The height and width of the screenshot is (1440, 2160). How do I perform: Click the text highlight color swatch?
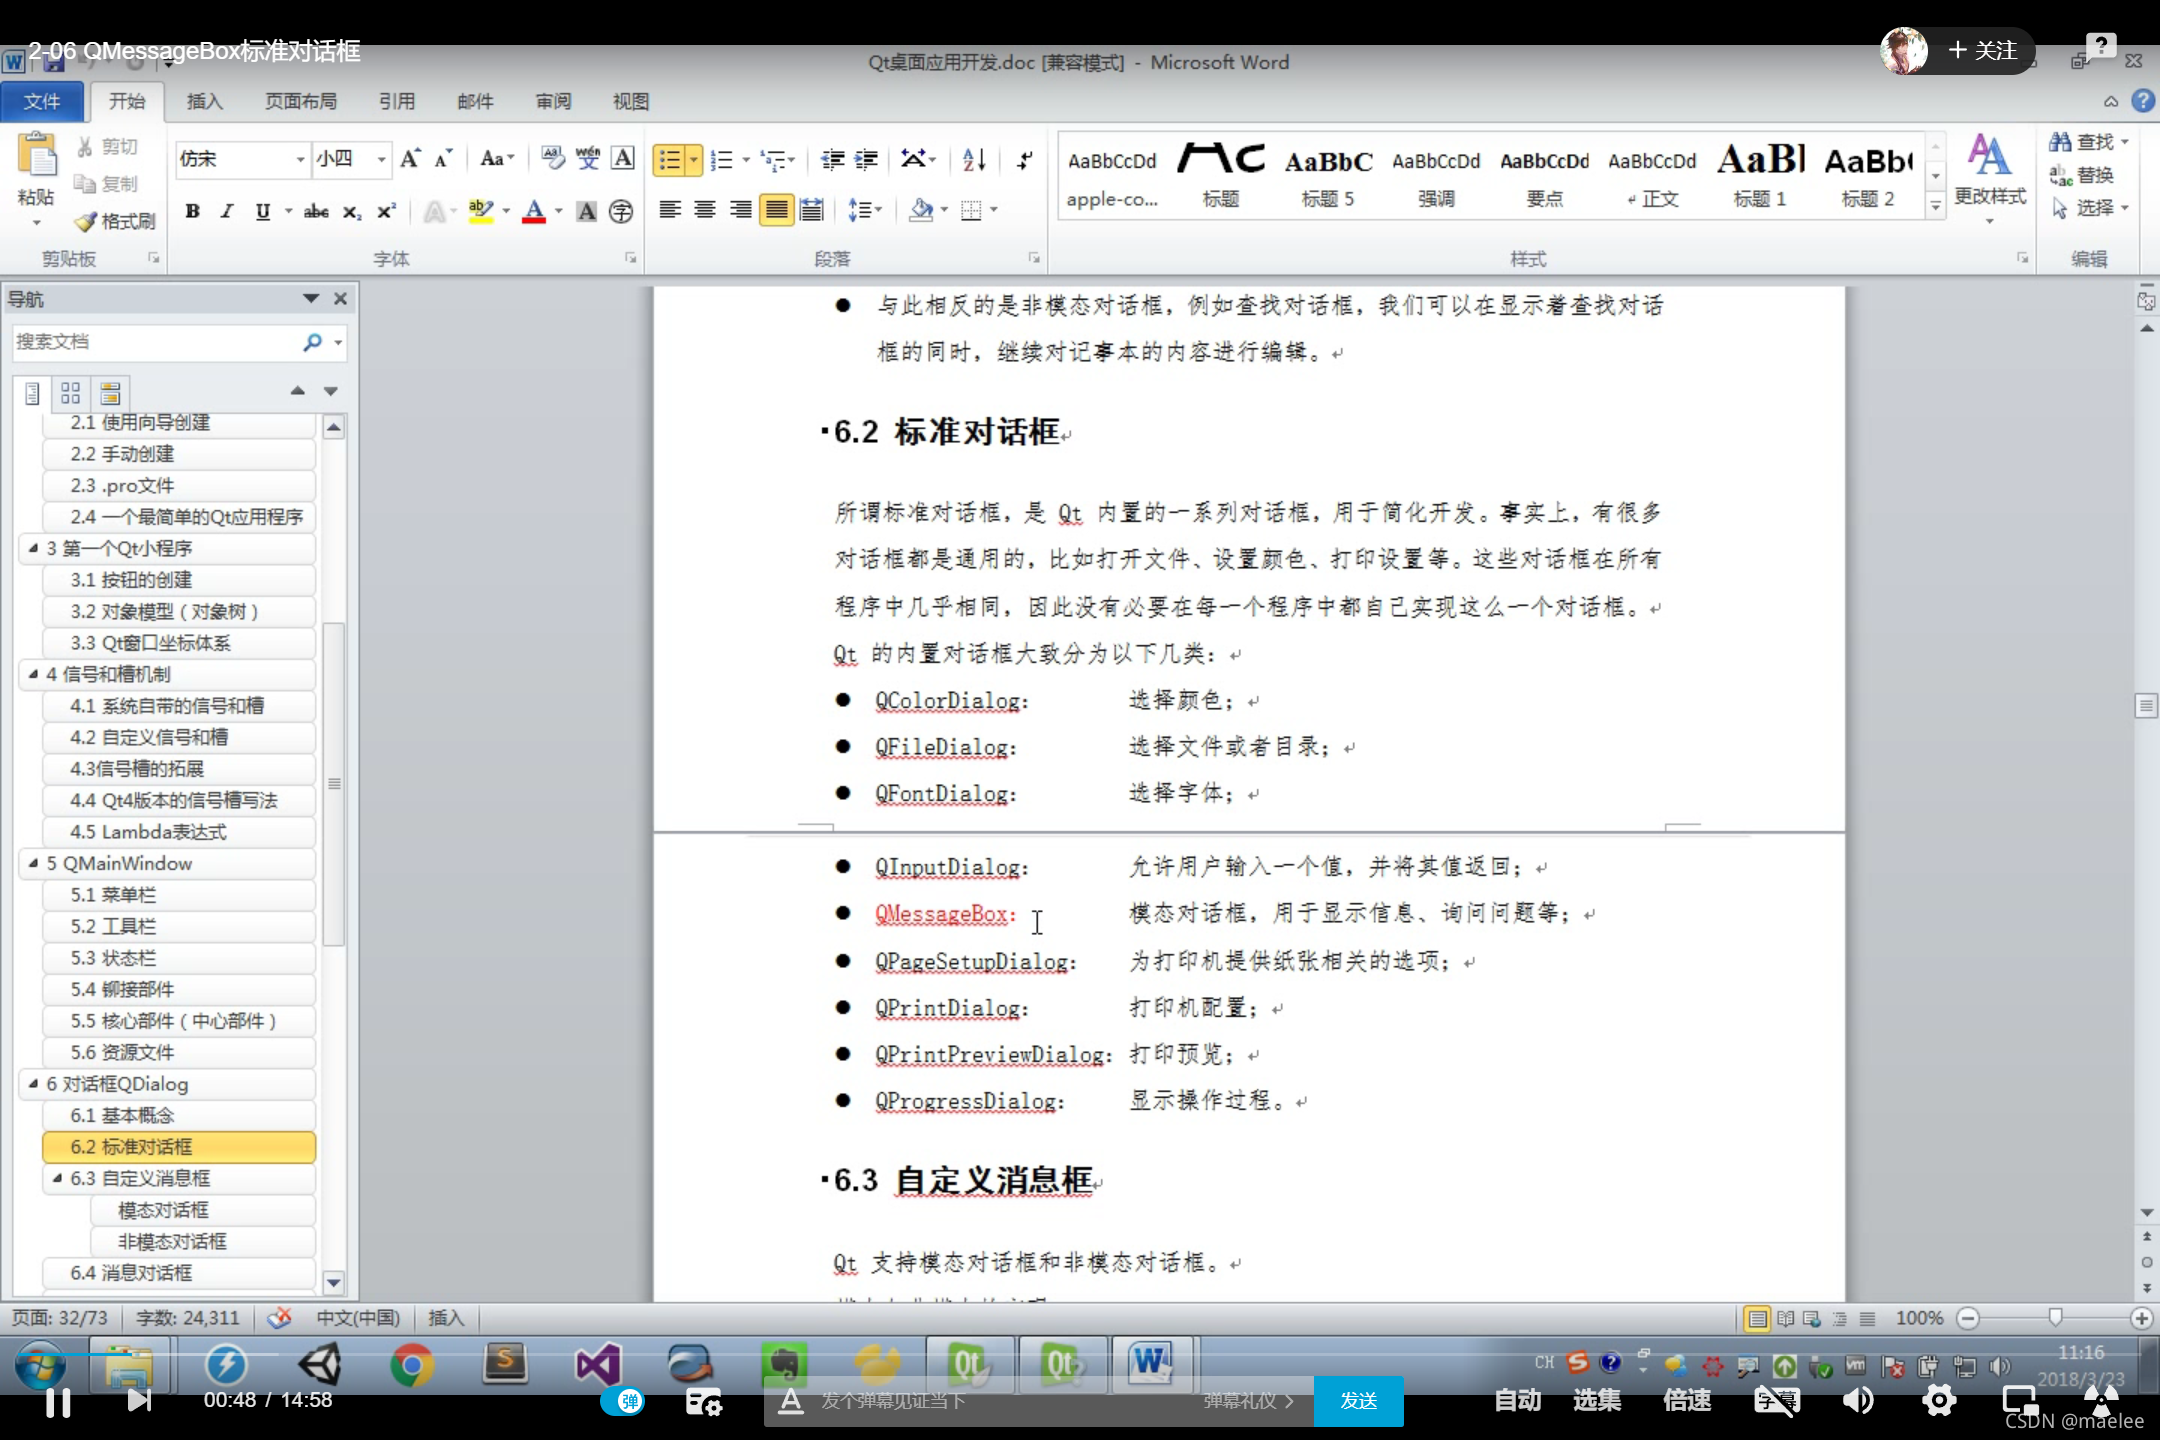(x=481, y=211)
